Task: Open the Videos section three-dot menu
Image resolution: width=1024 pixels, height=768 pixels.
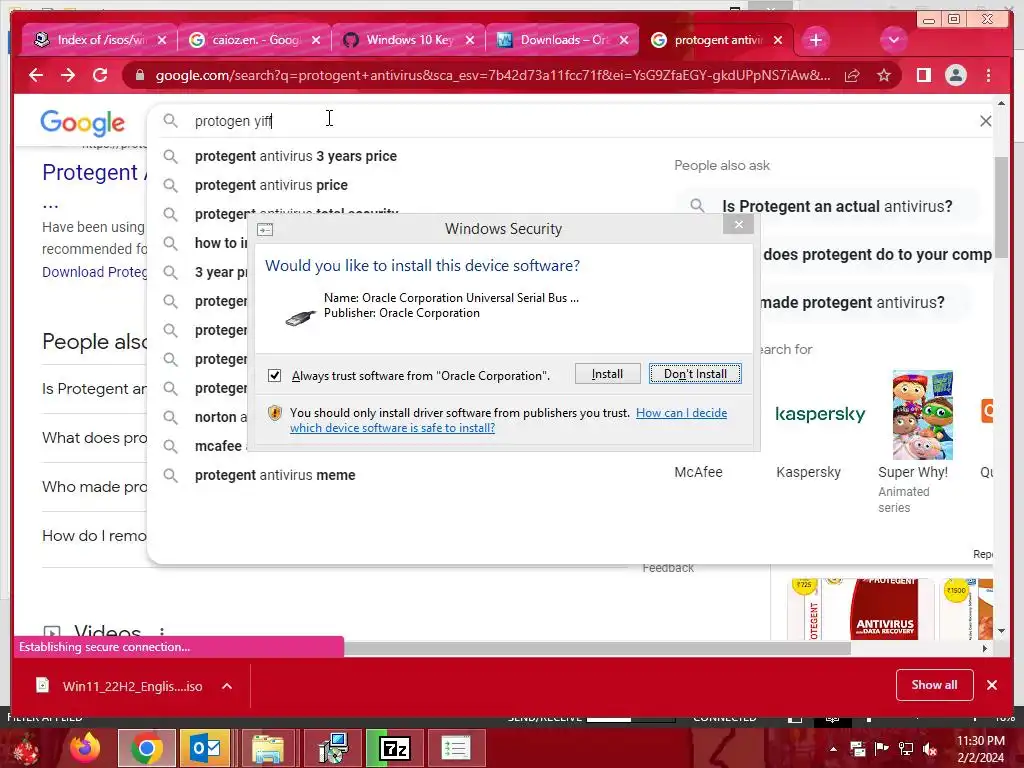Action: (162, 632)
